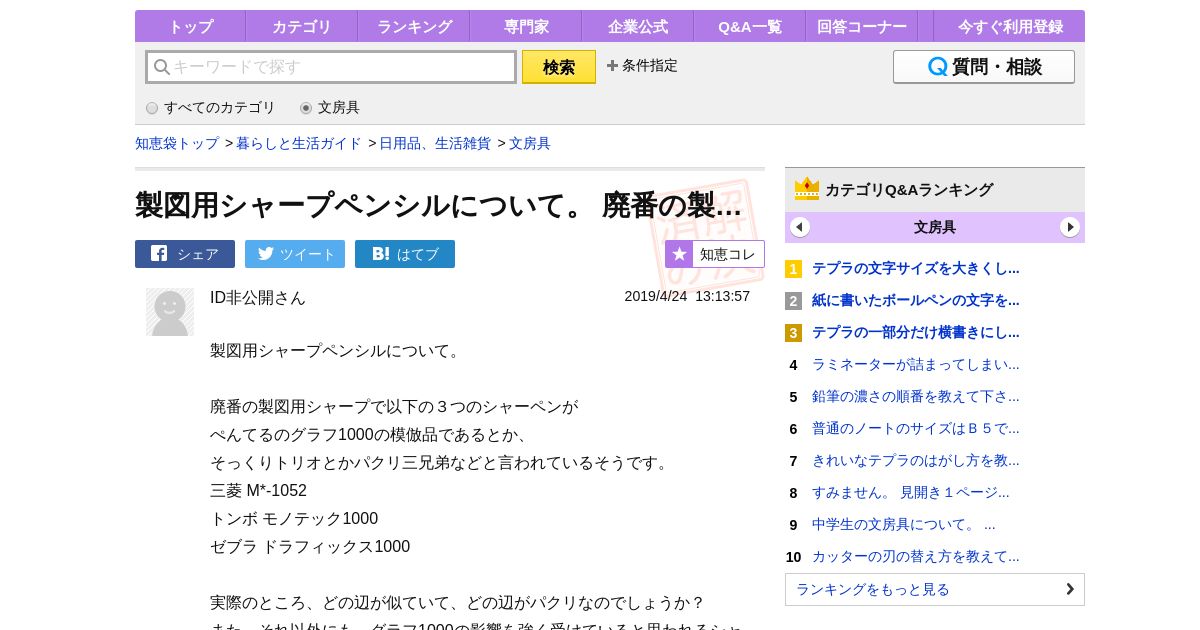Go to 知恵袋トップ breadcrumb
The image size is (1200, 630).
[177, 143]
